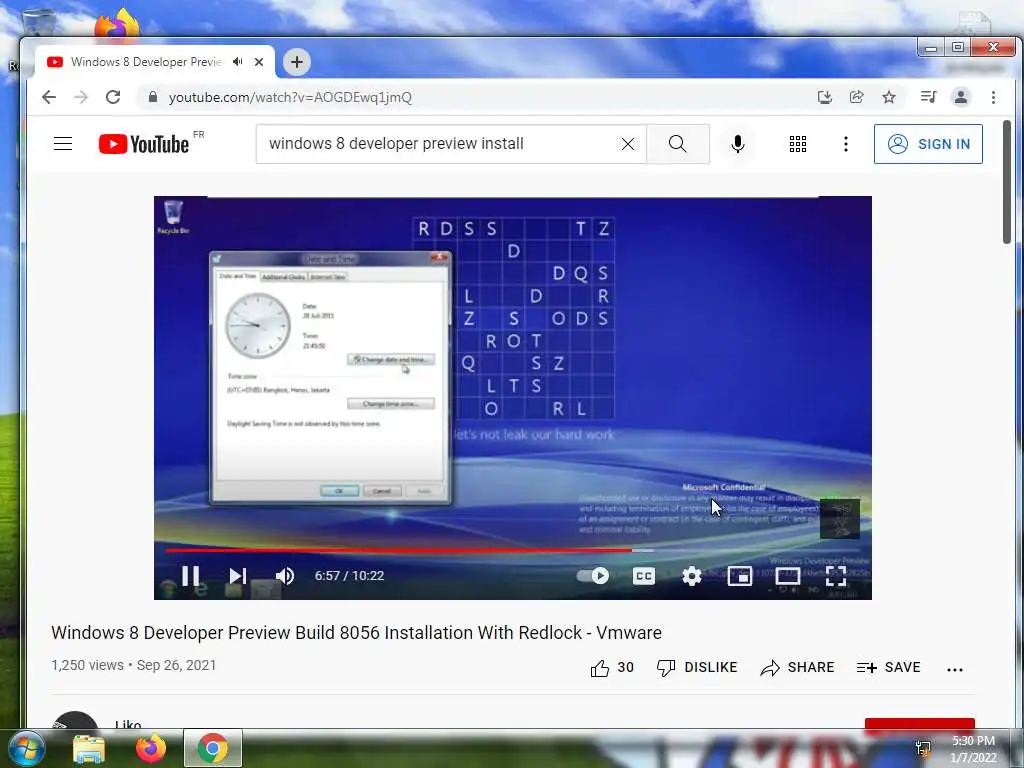The width and height of the screenshot is (1024, 768).
Task: Open the Windows Start menu
Action: tap(27, 748)
